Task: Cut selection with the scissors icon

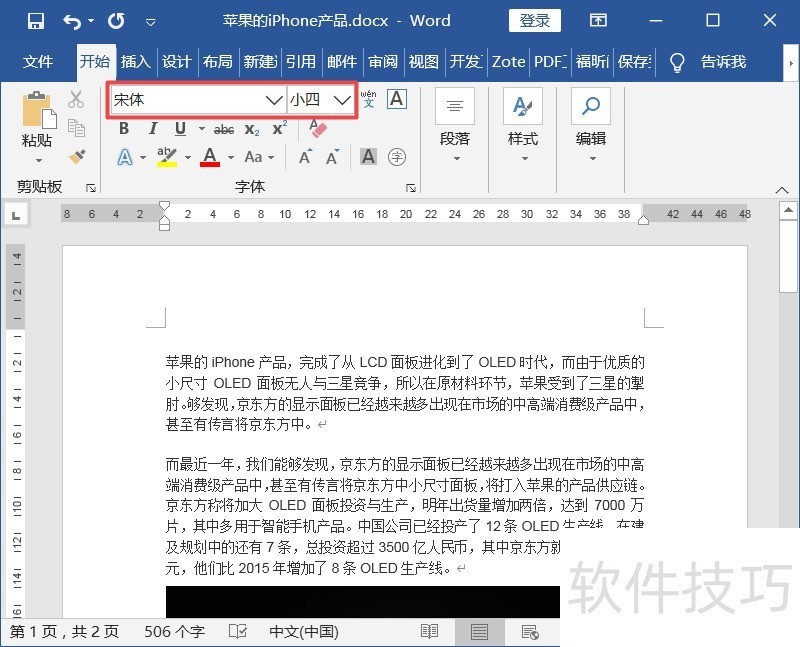Action: coord(76,99)
